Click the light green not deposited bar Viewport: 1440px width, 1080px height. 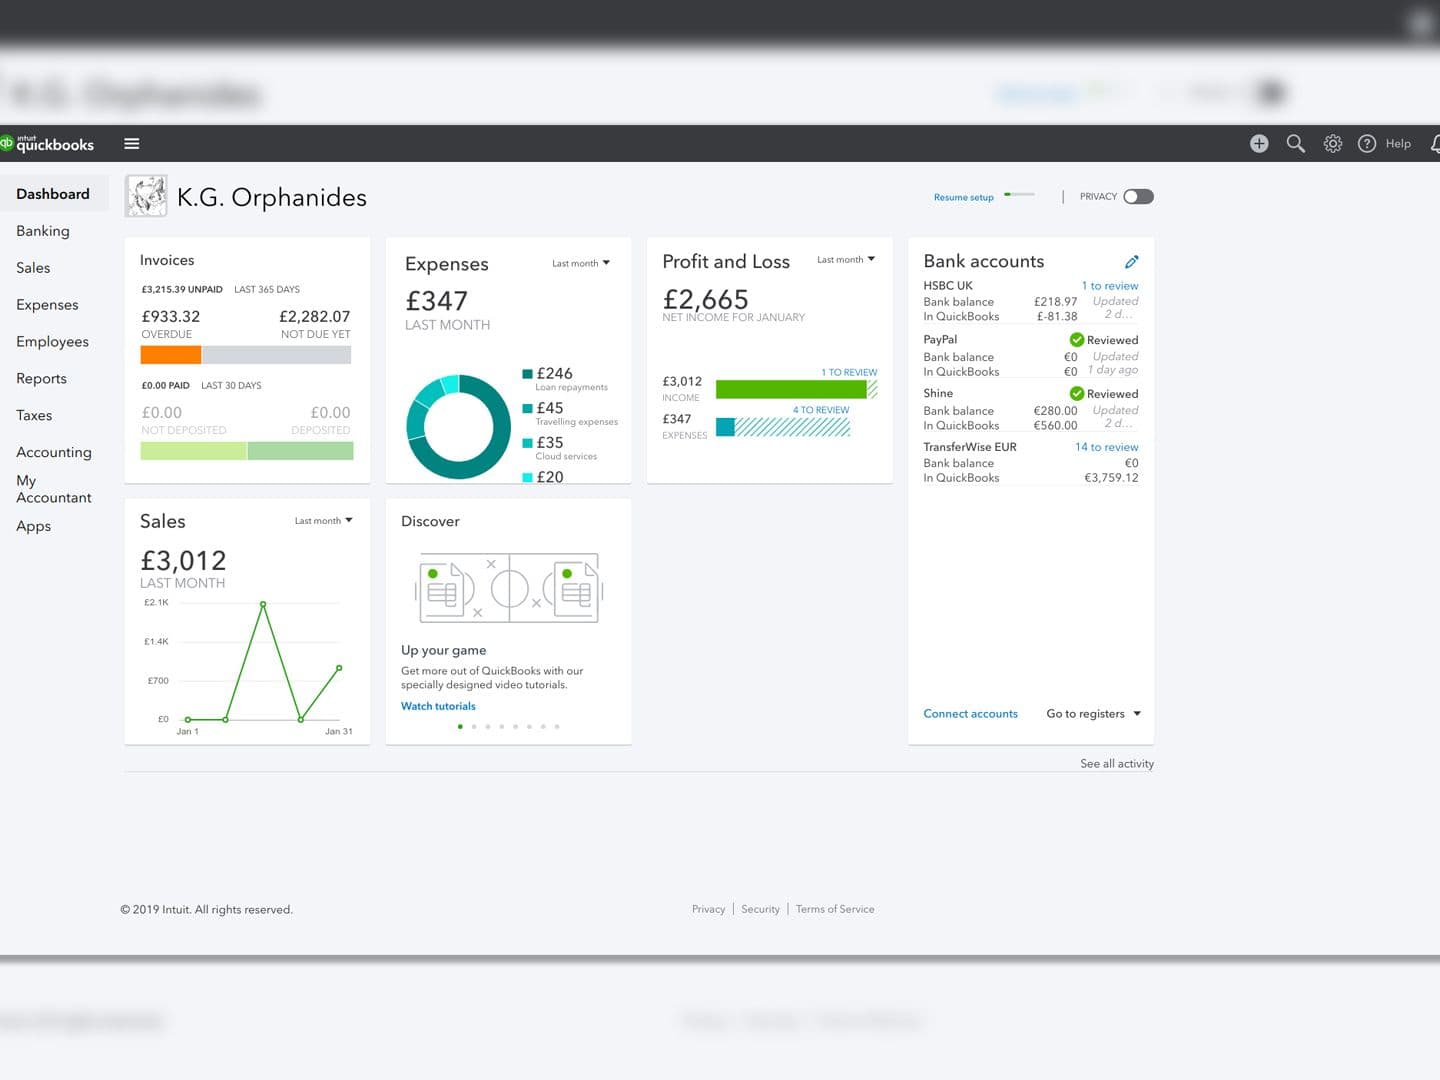coord(194,451)
